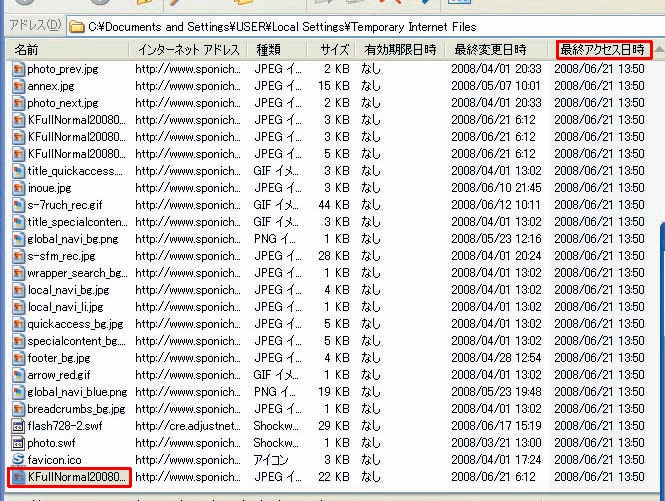665x501 pixels.
Task: Select the flash728-2.swf Shockwave file icon
Action: (18, 425)
